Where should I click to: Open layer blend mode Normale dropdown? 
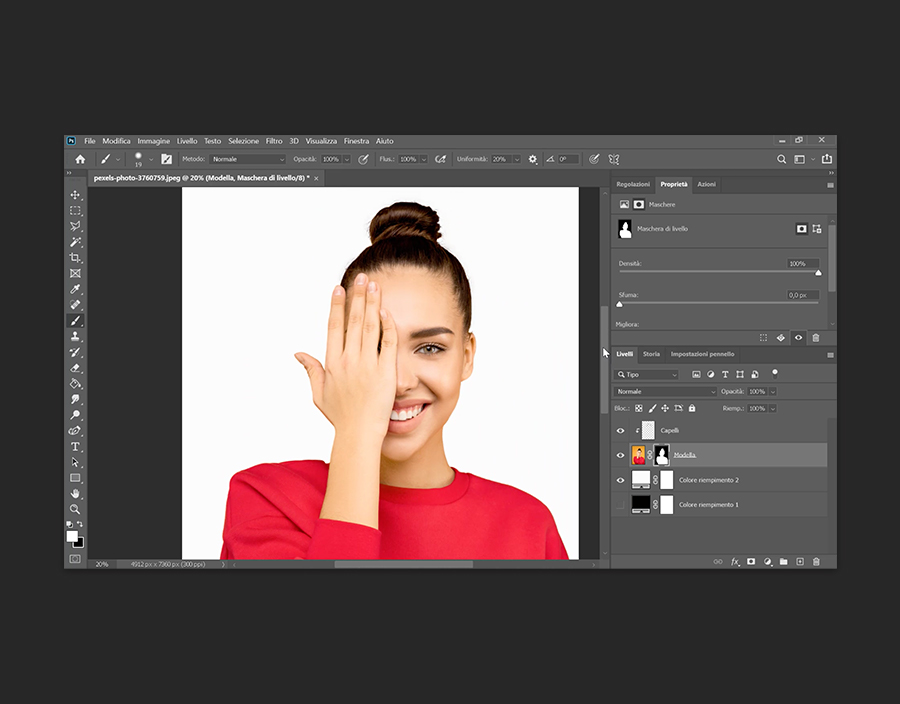click(666, 391)
